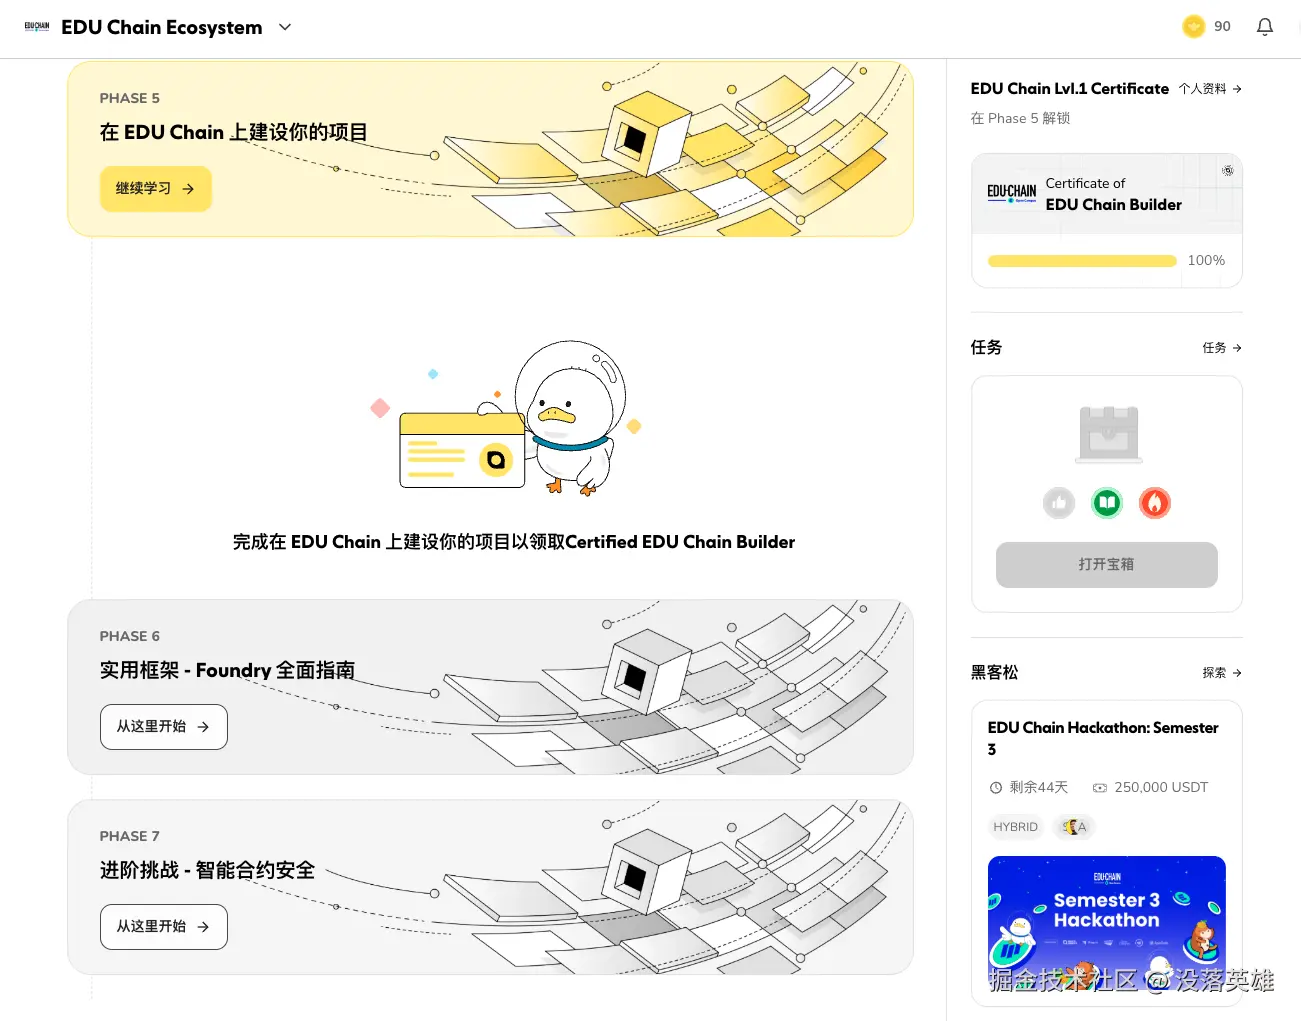
Task: Click the money icon beside 250,000 USDT
Action: [1100, 788]
